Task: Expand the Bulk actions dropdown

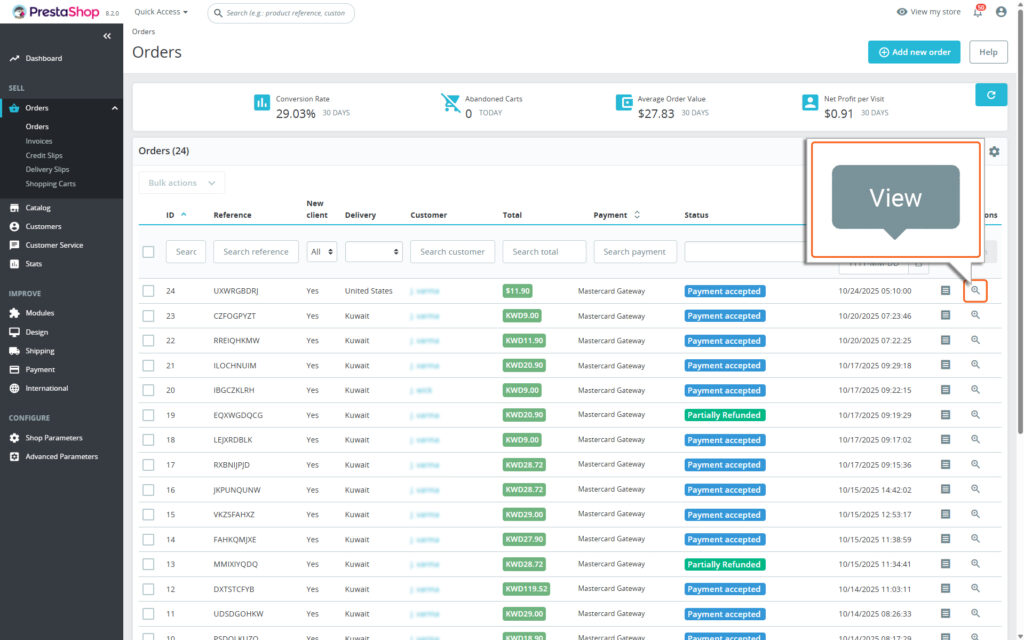Action: tap(181, 183)
